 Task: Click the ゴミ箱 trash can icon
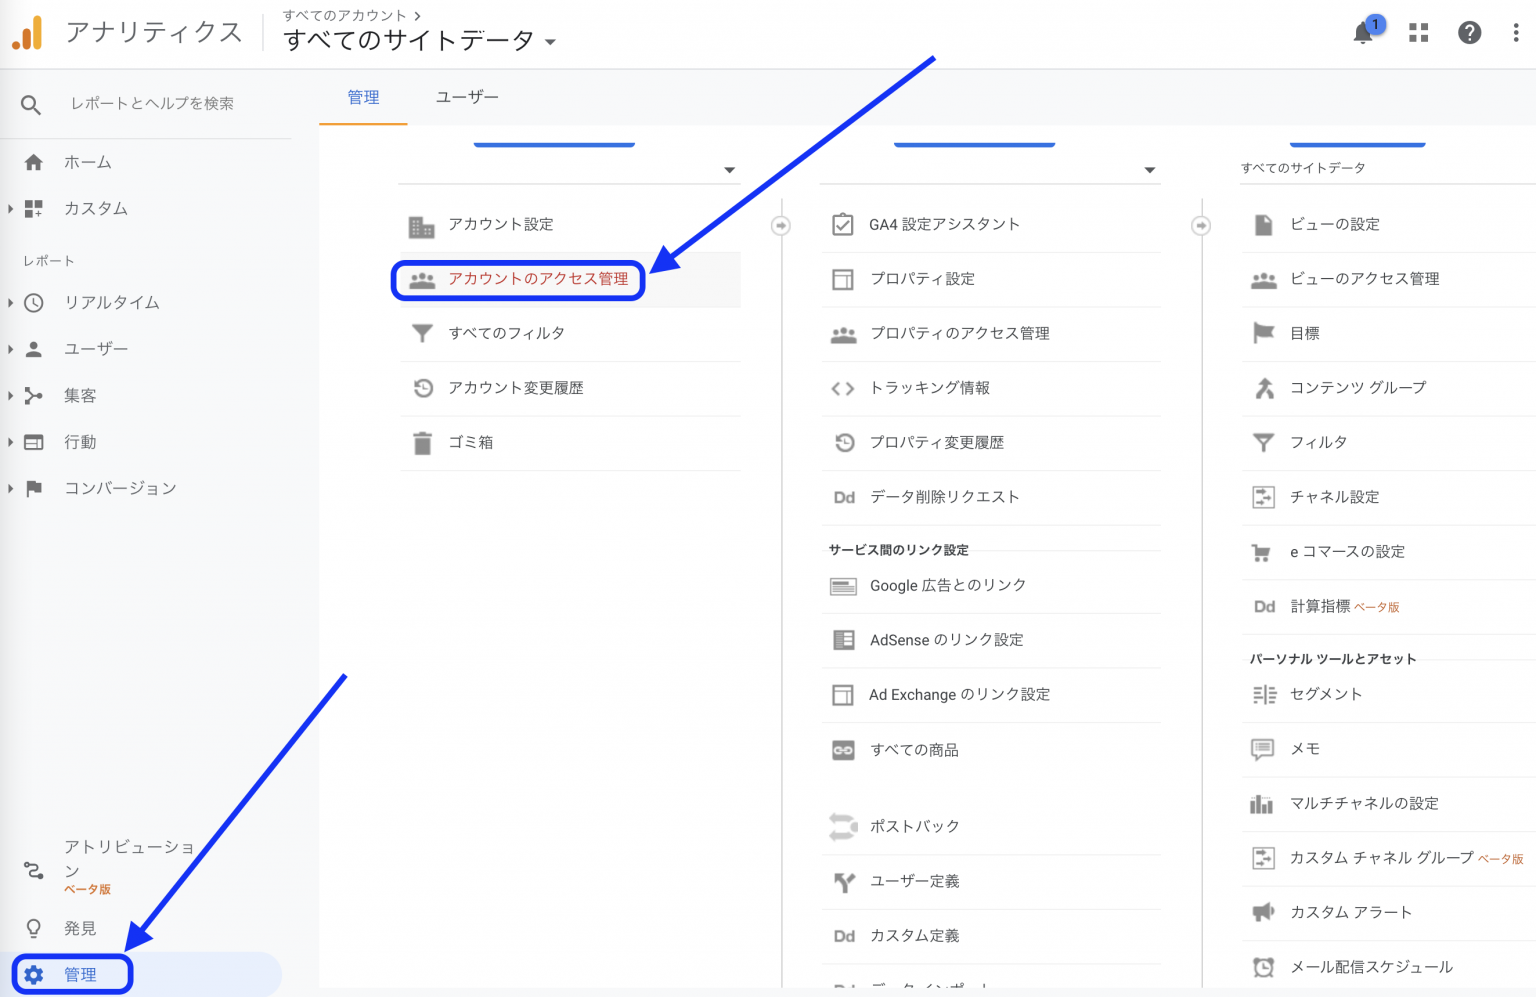tap(423, 443)
